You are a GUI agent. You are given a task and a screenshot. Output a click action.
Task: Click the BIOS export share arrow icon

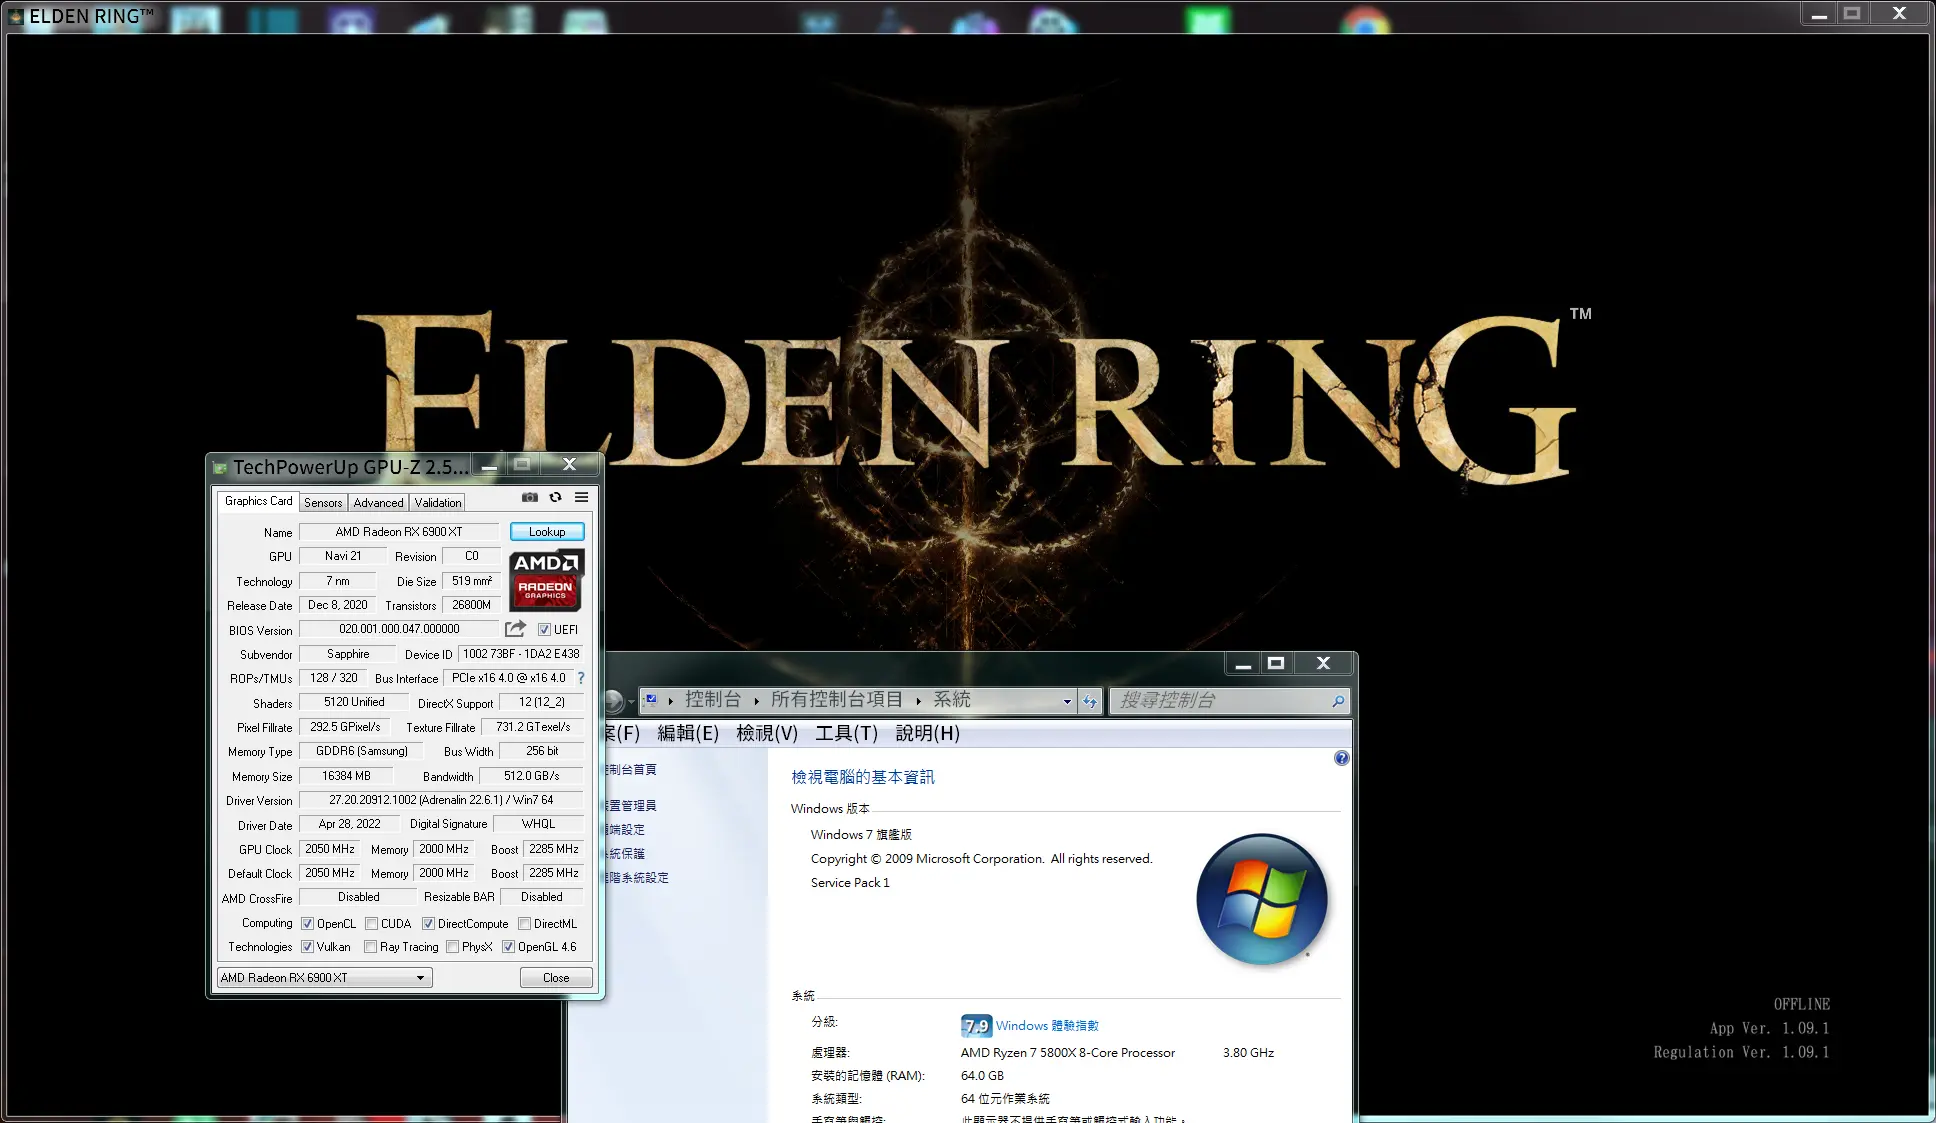(x=515, y=629)
